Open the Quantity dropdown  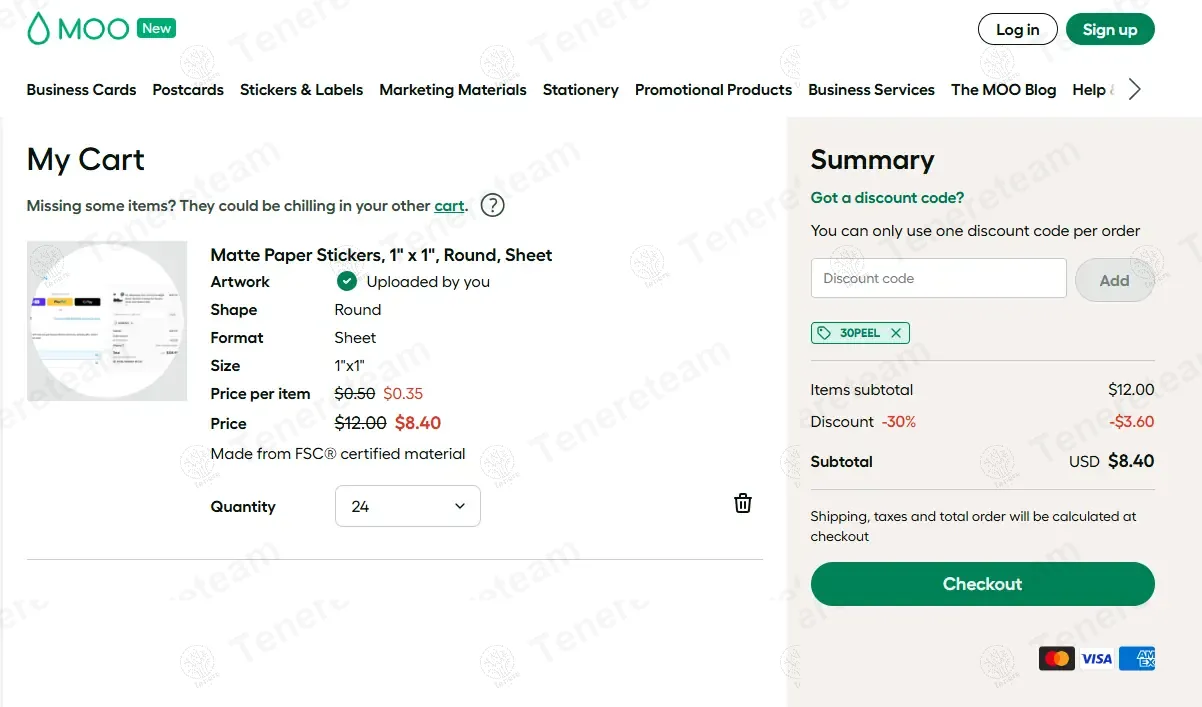pyautogui.click(x=407, y=506)
